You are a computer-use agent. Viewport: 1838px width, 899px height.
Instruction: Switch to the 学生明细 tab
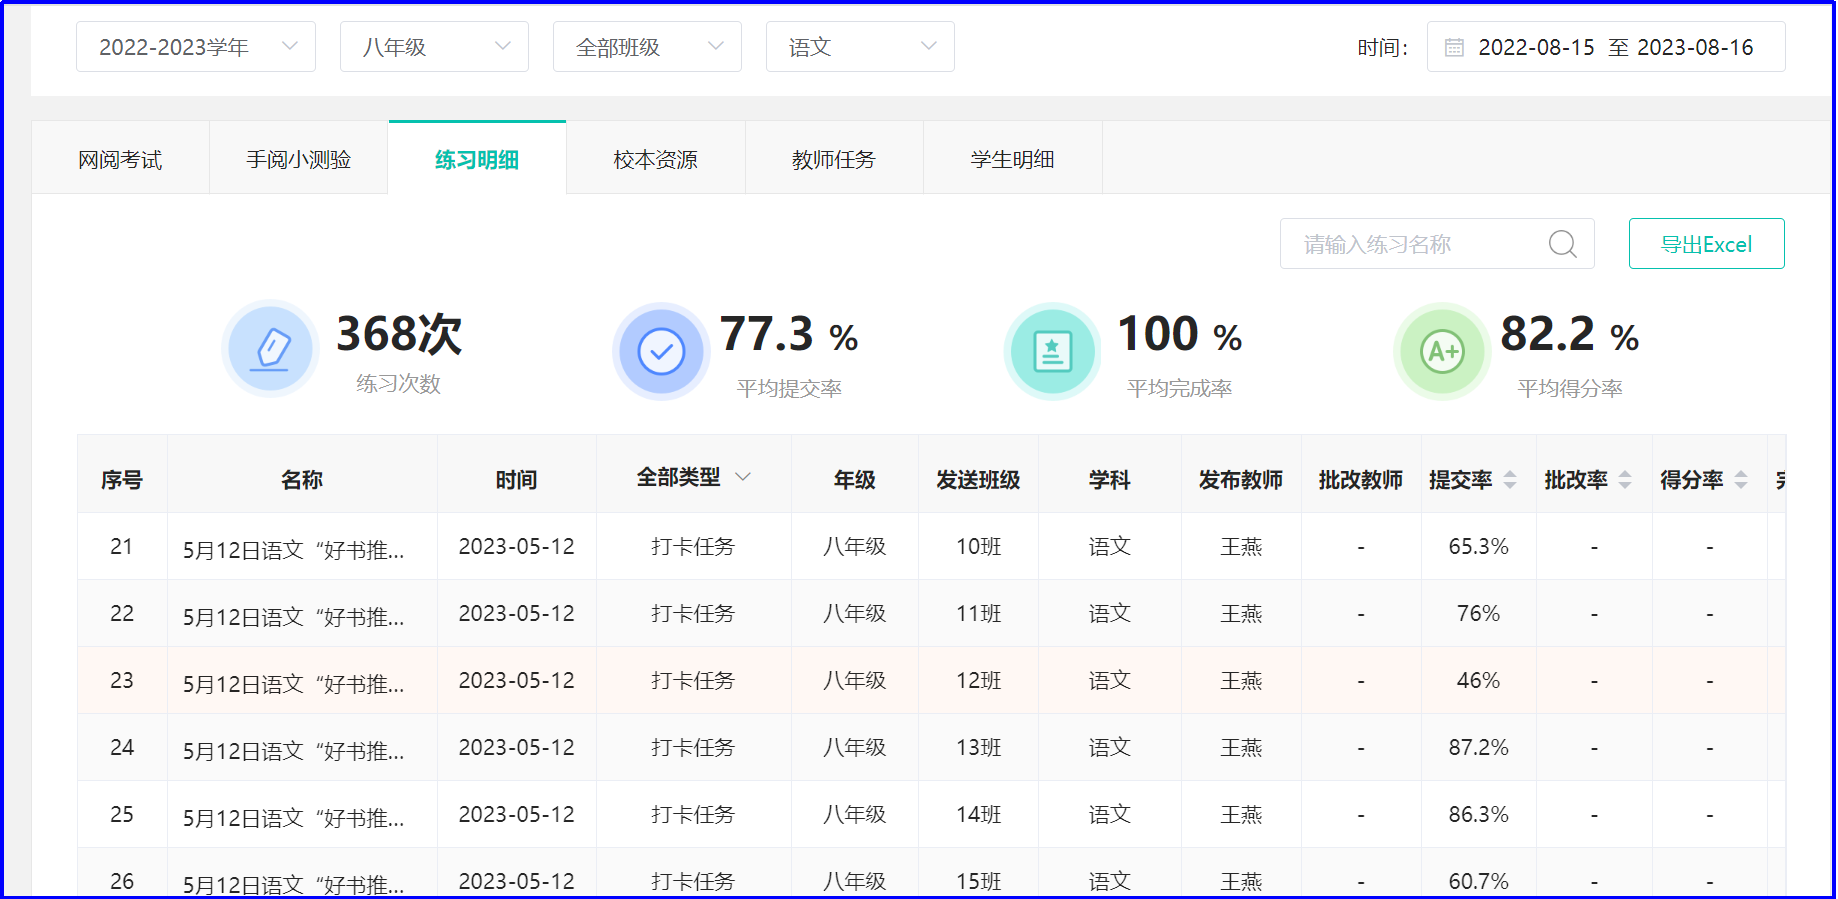coord(1012,159)
